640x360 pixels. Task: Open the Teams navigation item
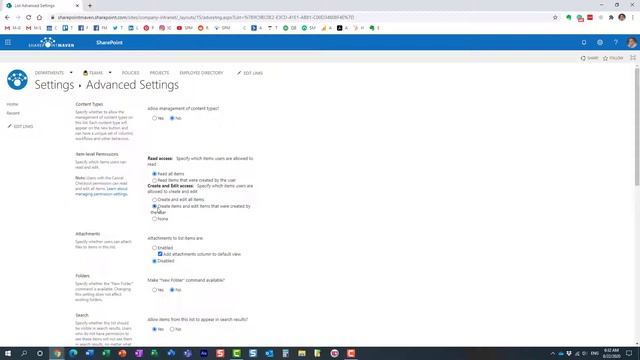coord(93,73)
